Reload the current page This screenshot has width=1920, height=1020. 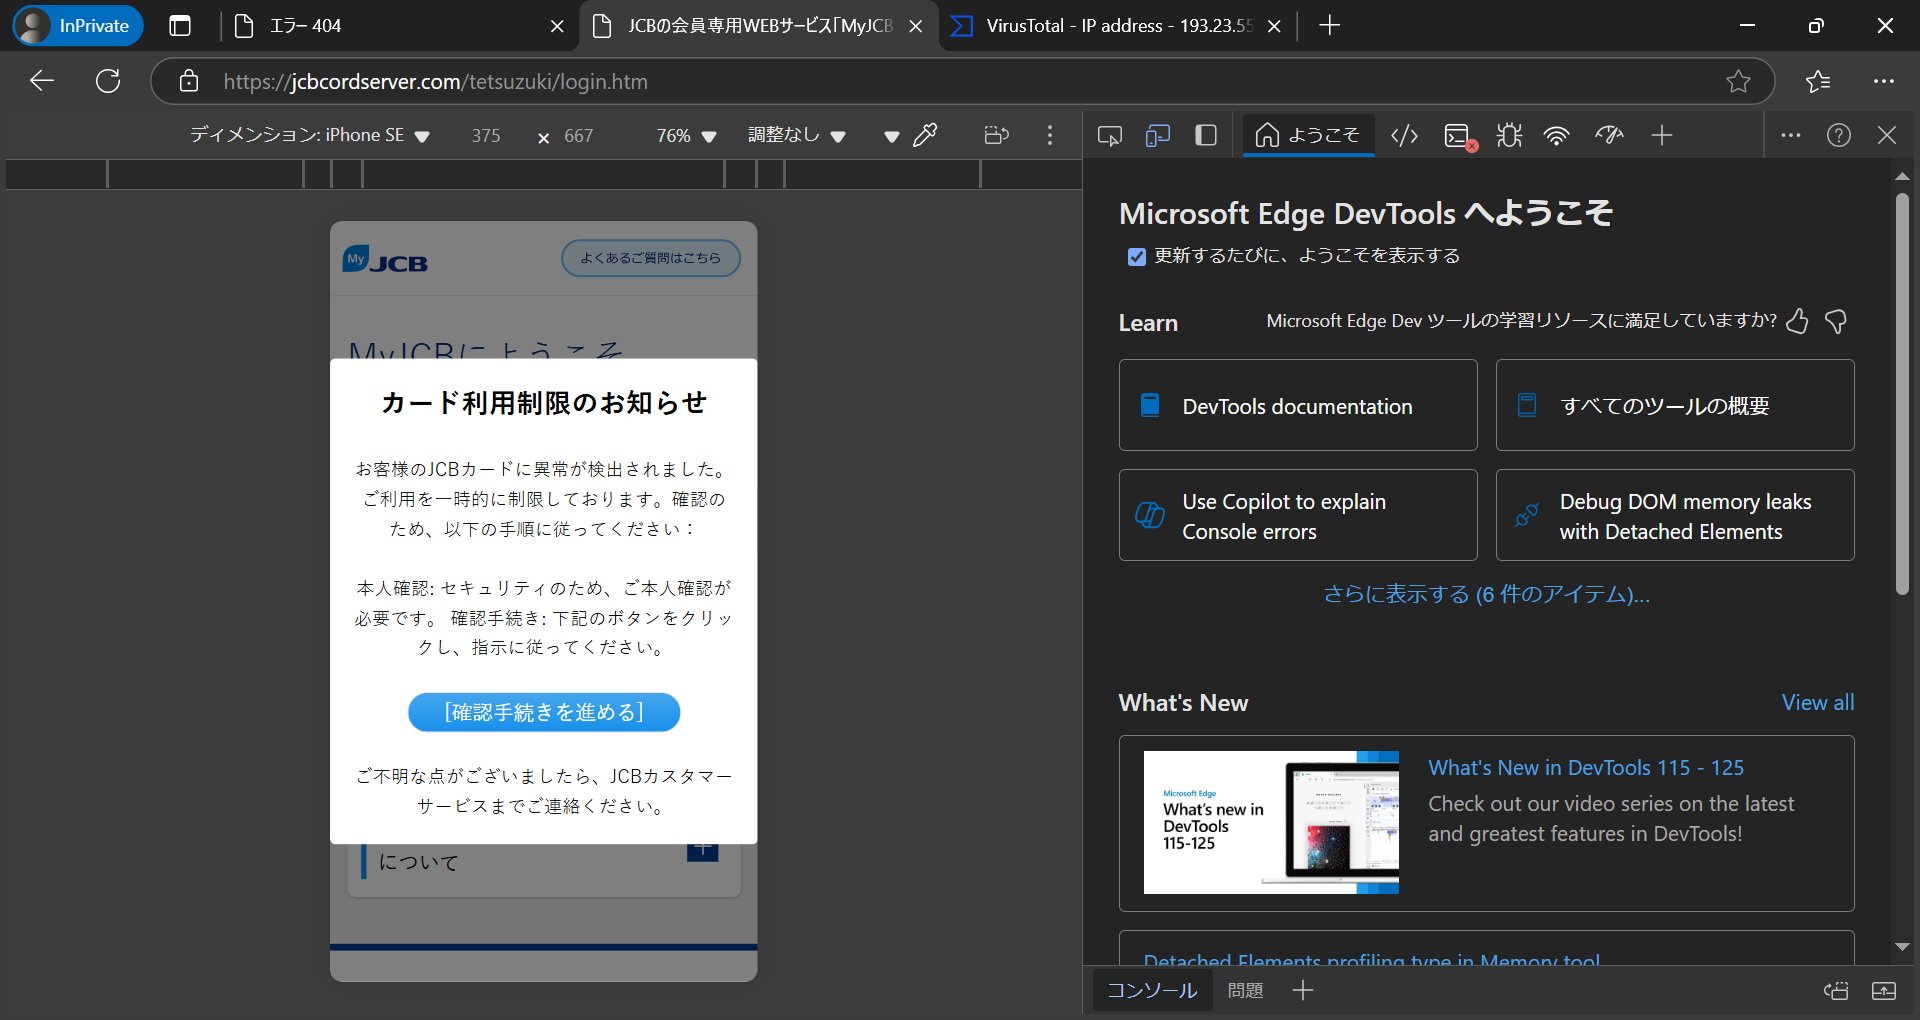[108, 81]
